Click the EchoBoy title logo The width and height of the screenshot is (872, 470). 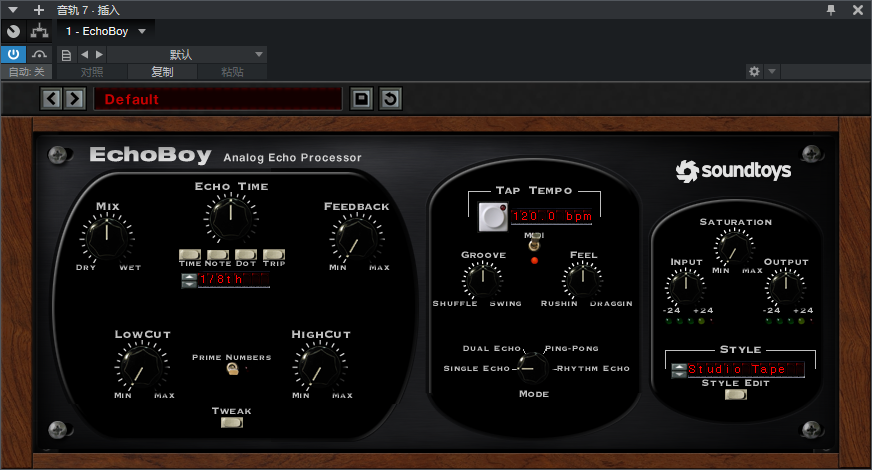[150, 155]
